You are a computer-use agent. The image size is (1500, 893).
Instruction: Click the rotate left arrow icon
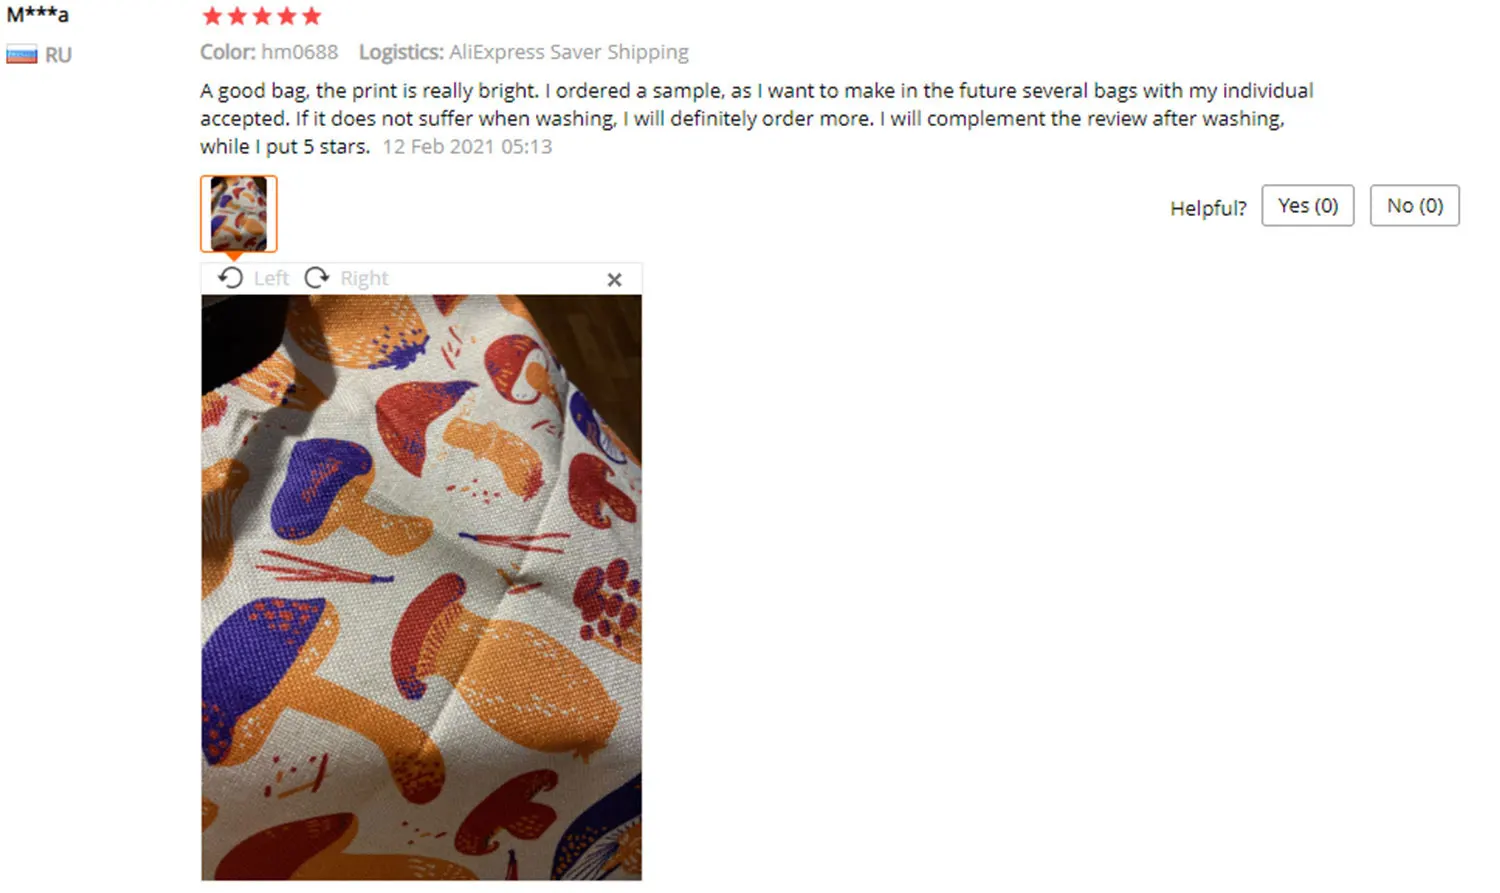[x=231, y=278]
